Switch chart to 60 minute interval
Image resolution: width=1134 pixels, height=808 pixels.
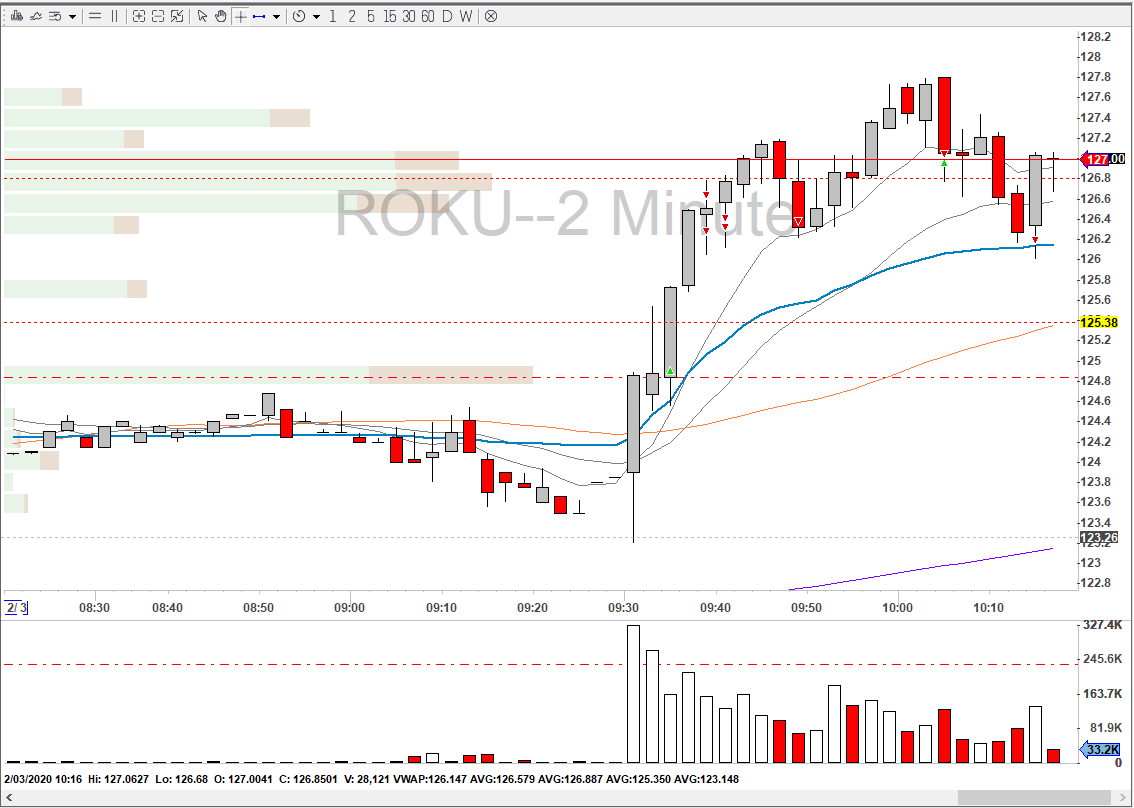point(427,16)
